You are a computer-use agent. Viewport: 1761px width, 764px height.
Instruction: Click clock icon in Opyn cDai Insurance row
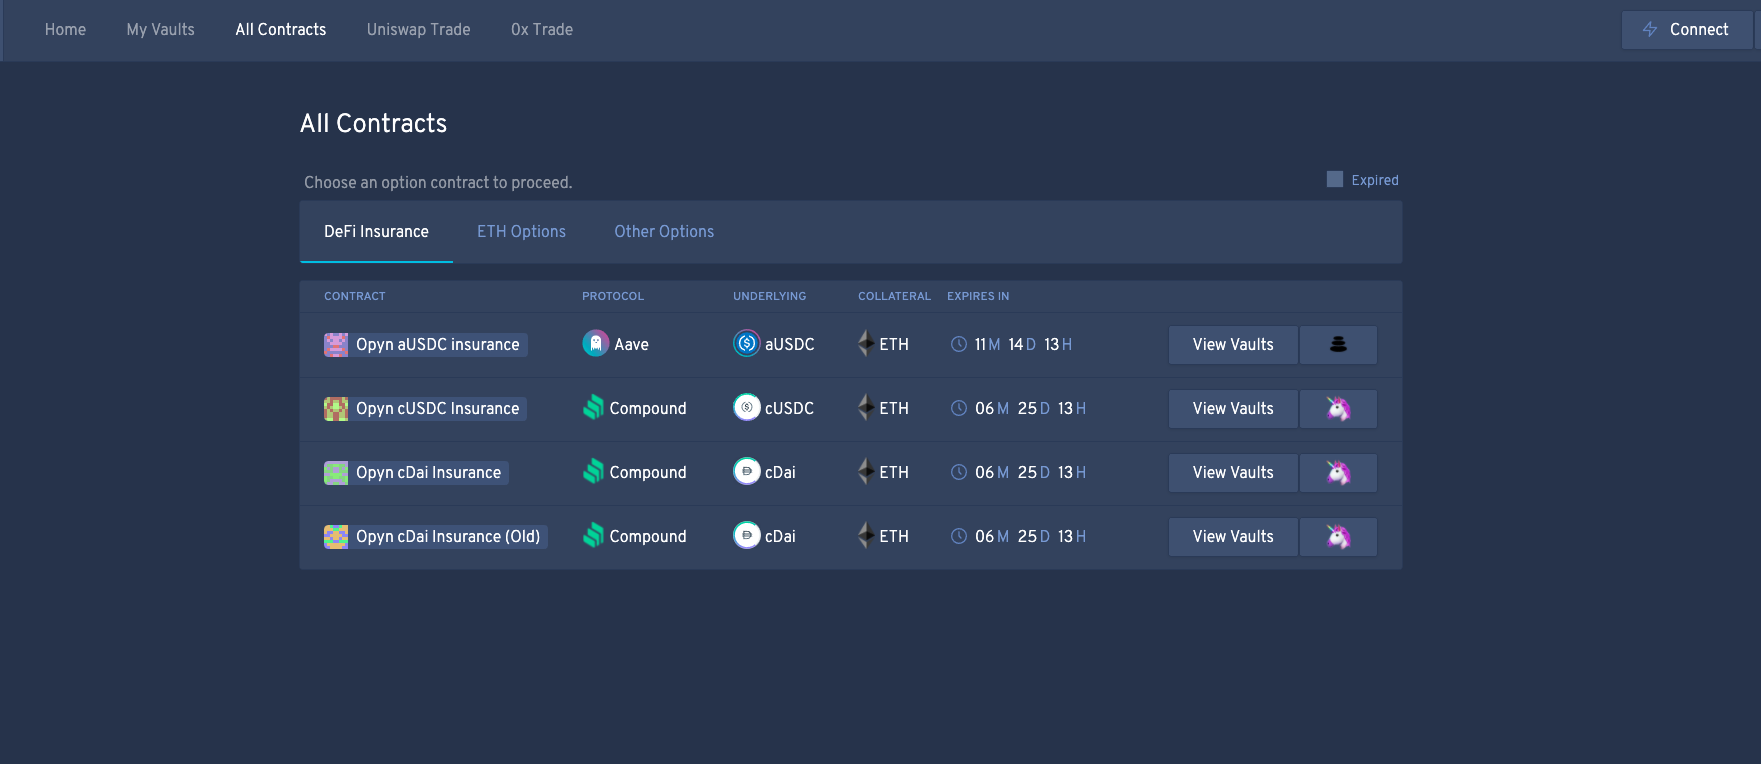pyautogui.click(x=958, y=472)
